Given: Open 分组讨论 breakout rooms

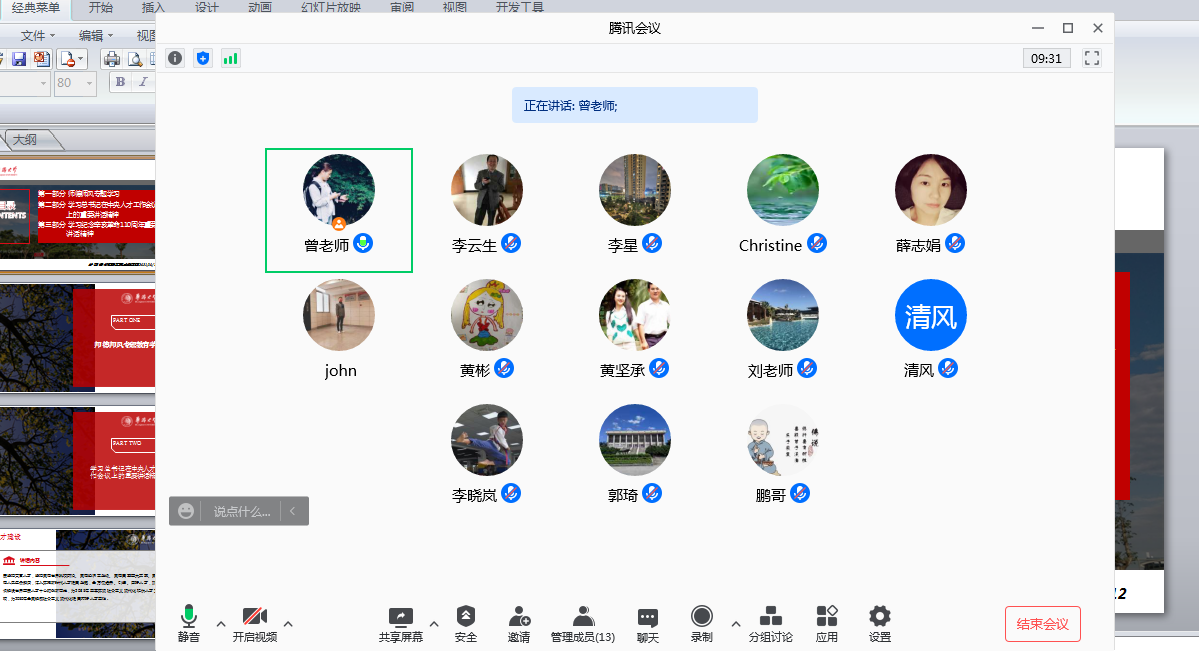Looking at the screenshot, I should [x=771, y=617].
